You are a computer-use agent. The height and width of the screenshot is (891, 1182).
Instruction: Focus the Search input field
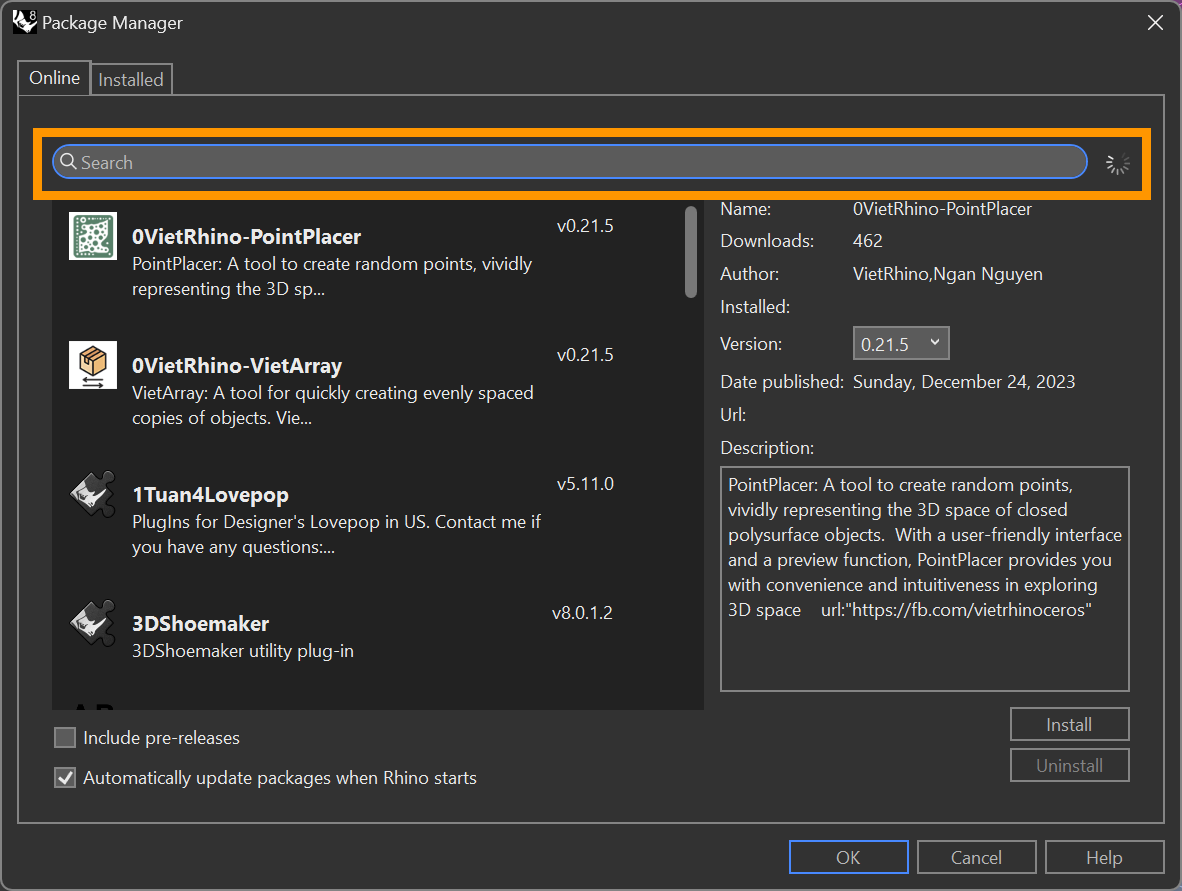click(569, 162)
